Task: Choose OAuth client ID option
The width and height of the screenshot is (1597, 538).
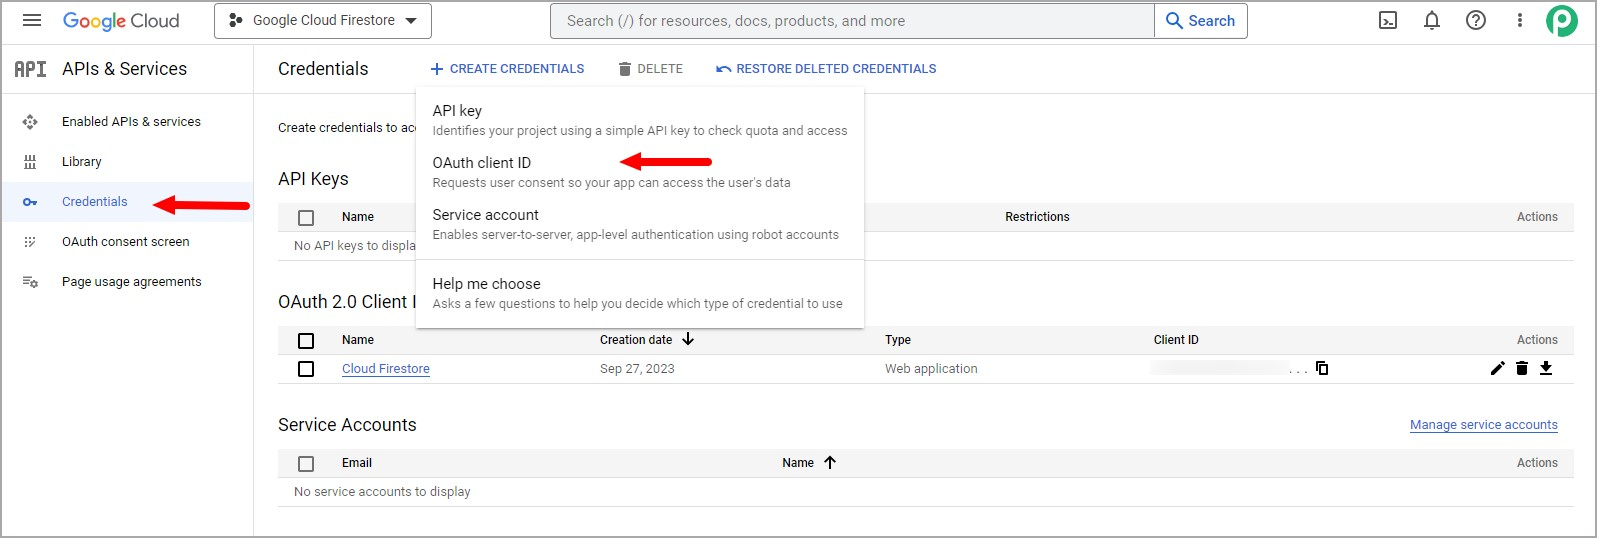Action: (x=640, y=172)
